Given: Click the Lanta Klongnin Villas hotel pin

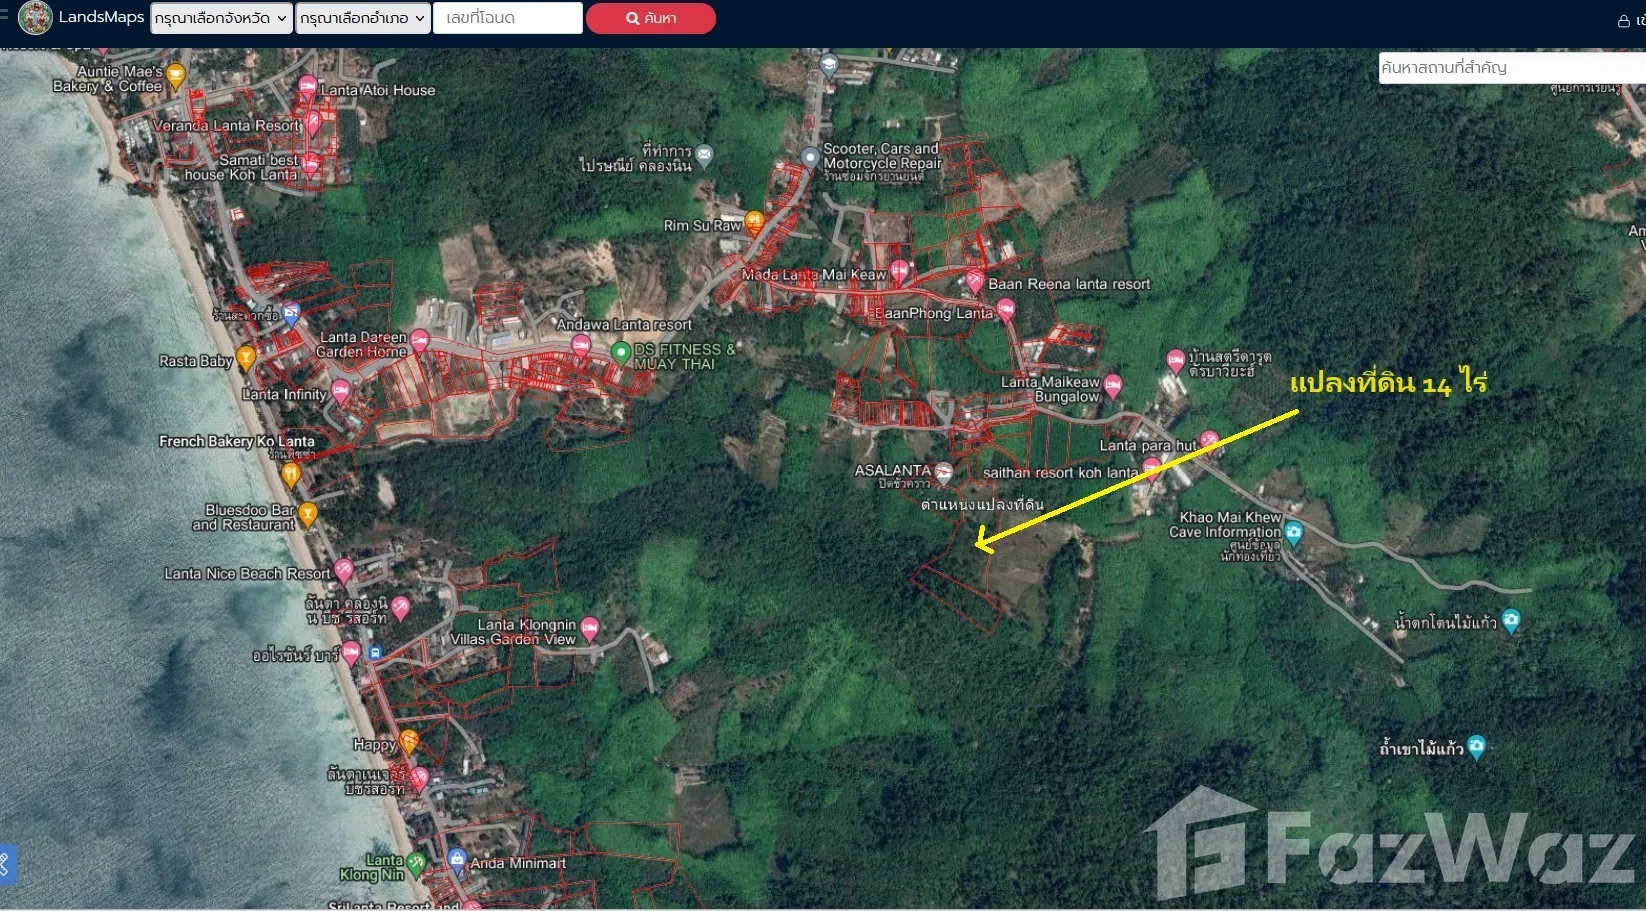Looking at the screenshot, I should coord(590,627).
